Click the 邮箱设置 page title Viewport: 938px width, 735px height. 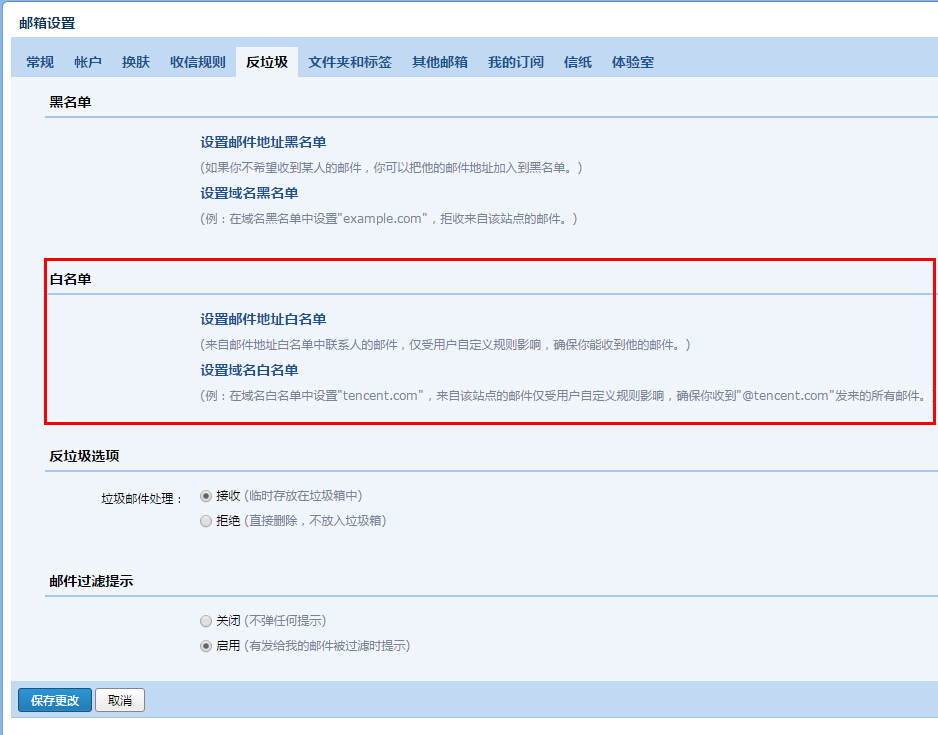[x=47, y=23]
